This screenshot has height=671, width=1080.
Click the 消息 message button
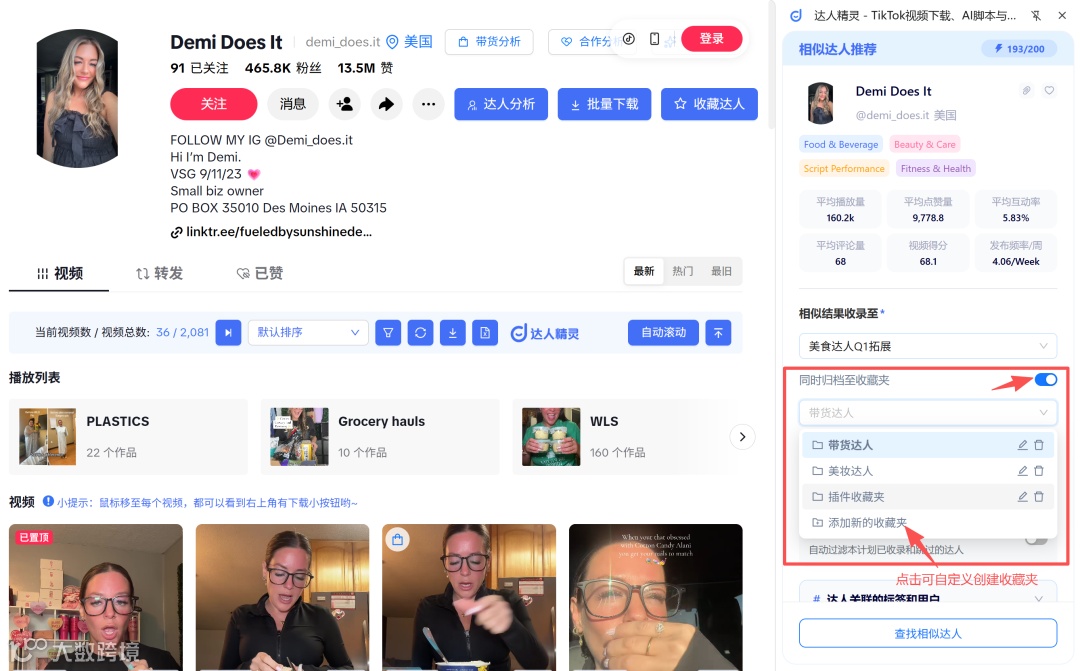[293, 104]
